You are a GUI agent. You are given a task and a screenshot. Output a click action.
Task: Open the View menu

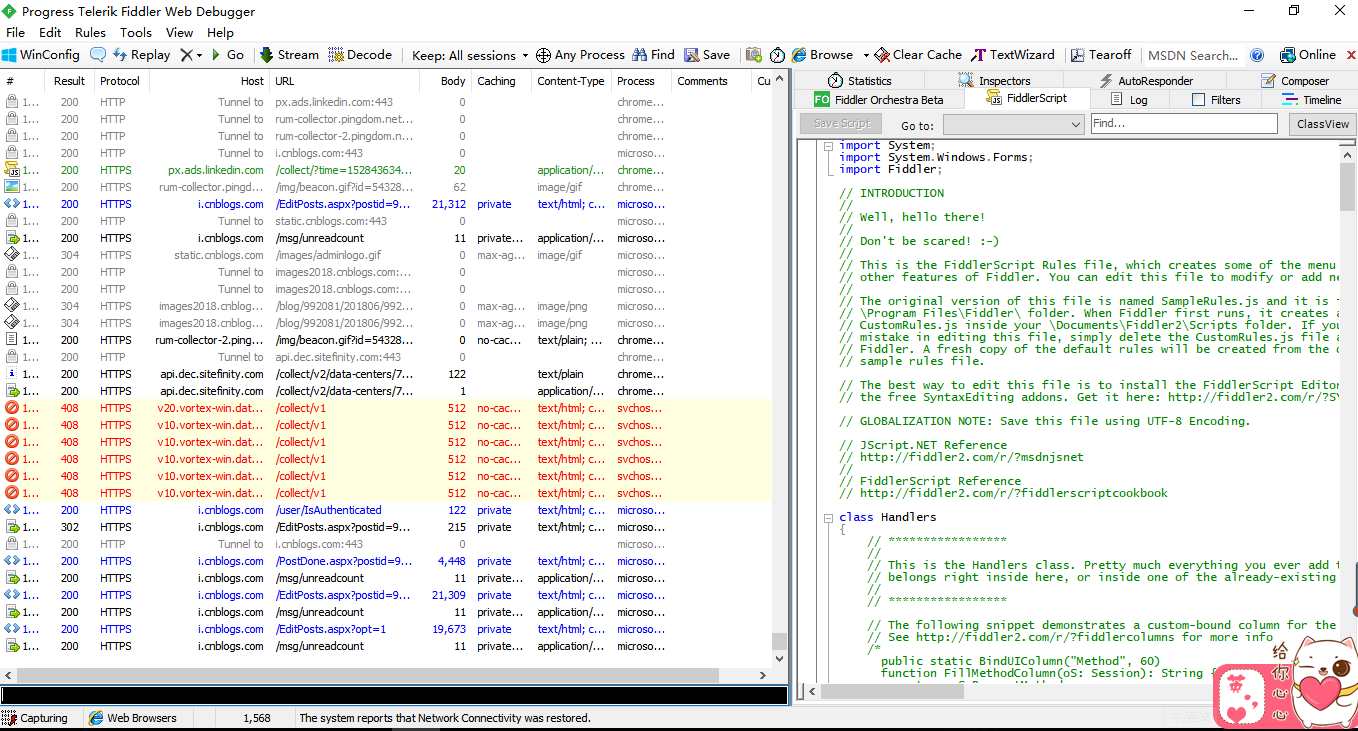tap(180, 33)
